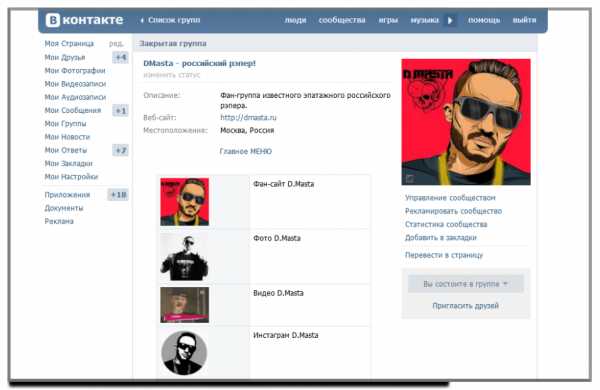600x390 pixels.
Task: Click the music player play icon
Action: point(450,20)
